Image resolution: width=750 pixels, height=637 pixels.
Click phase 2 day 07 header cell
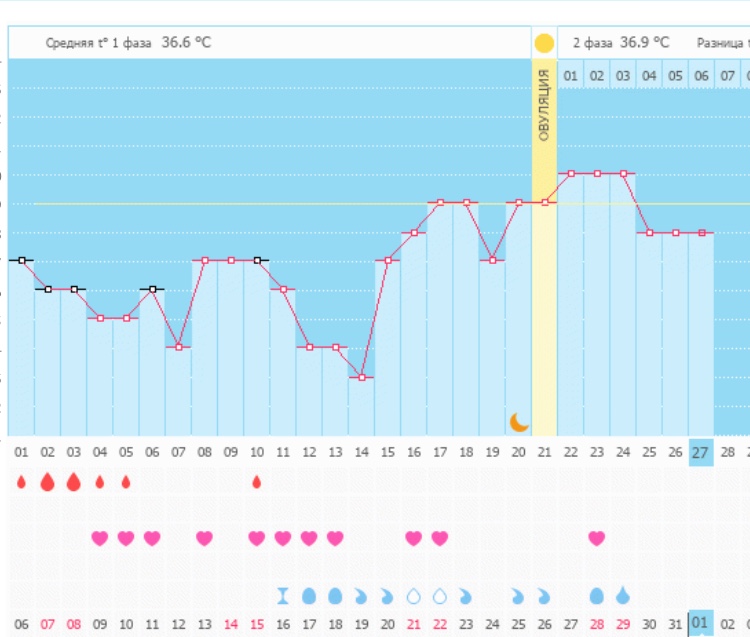click(727, 76)
